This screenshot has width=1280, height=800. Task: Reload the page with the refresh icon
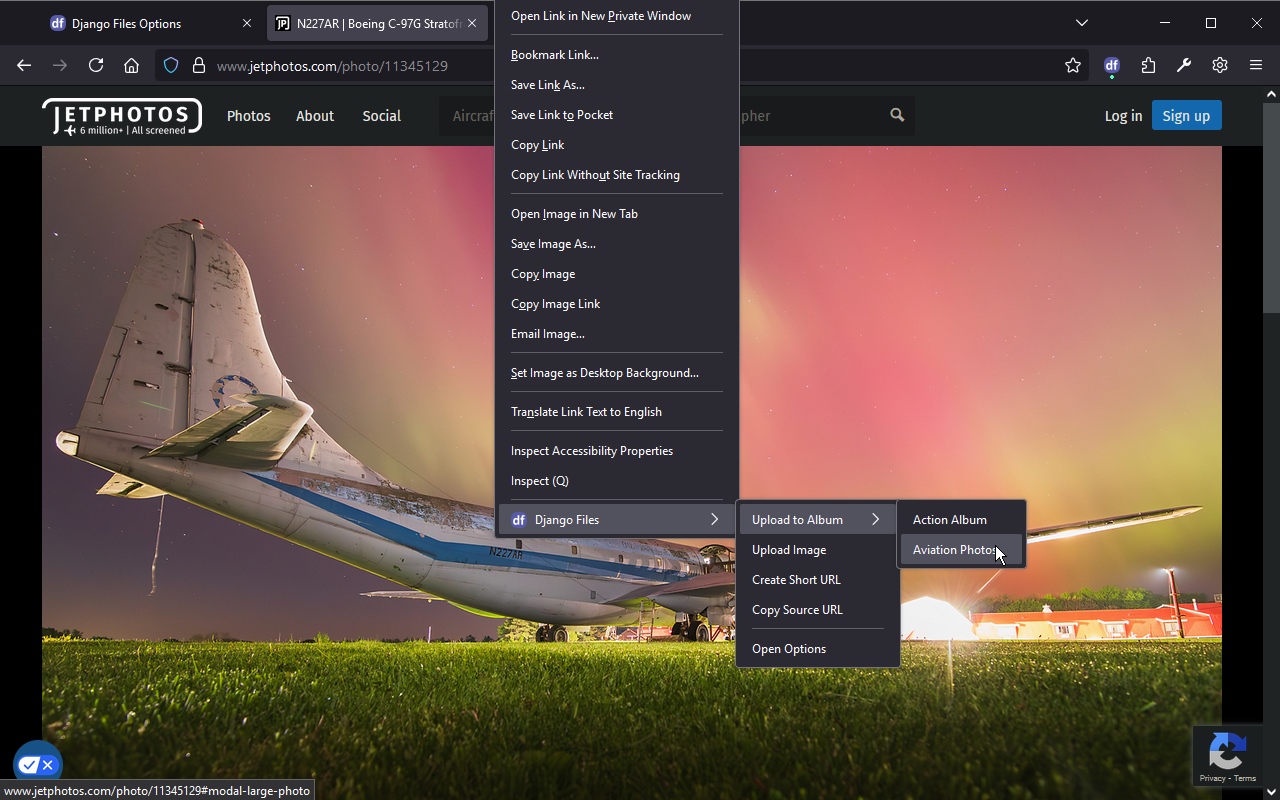coord(95,65)
